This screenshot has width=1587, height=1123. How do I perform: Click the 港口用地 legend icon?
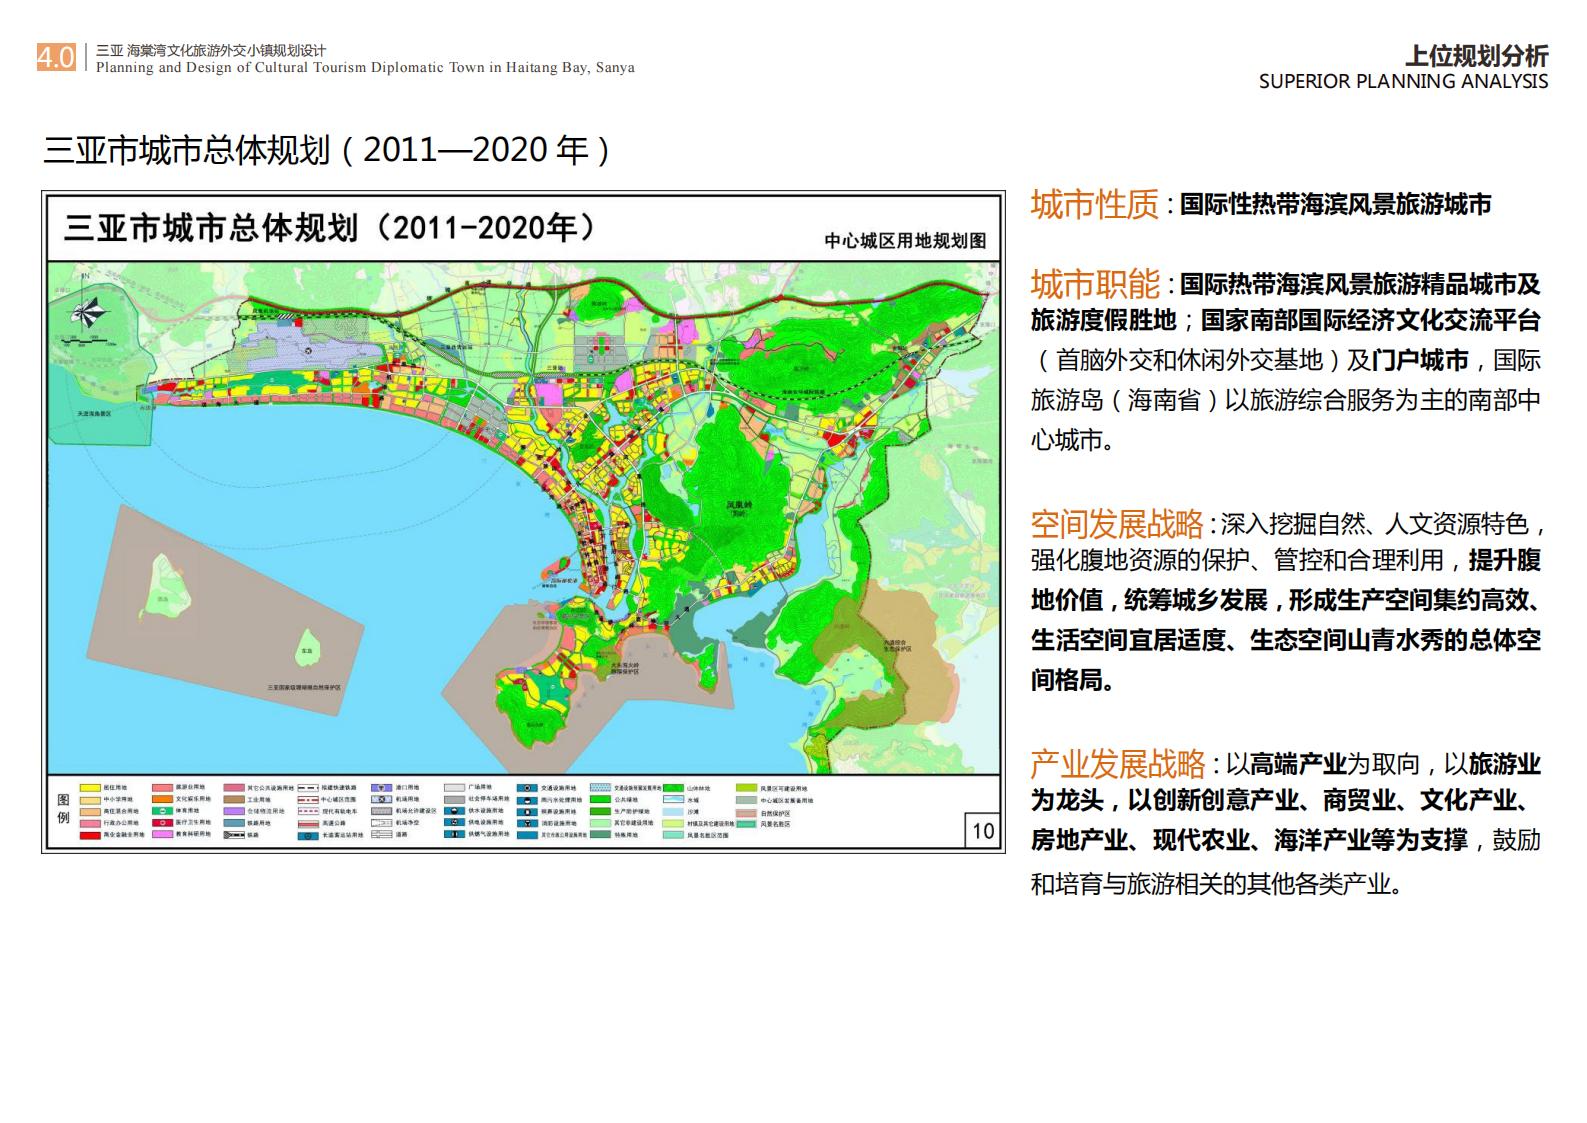(x=381, y=788)
